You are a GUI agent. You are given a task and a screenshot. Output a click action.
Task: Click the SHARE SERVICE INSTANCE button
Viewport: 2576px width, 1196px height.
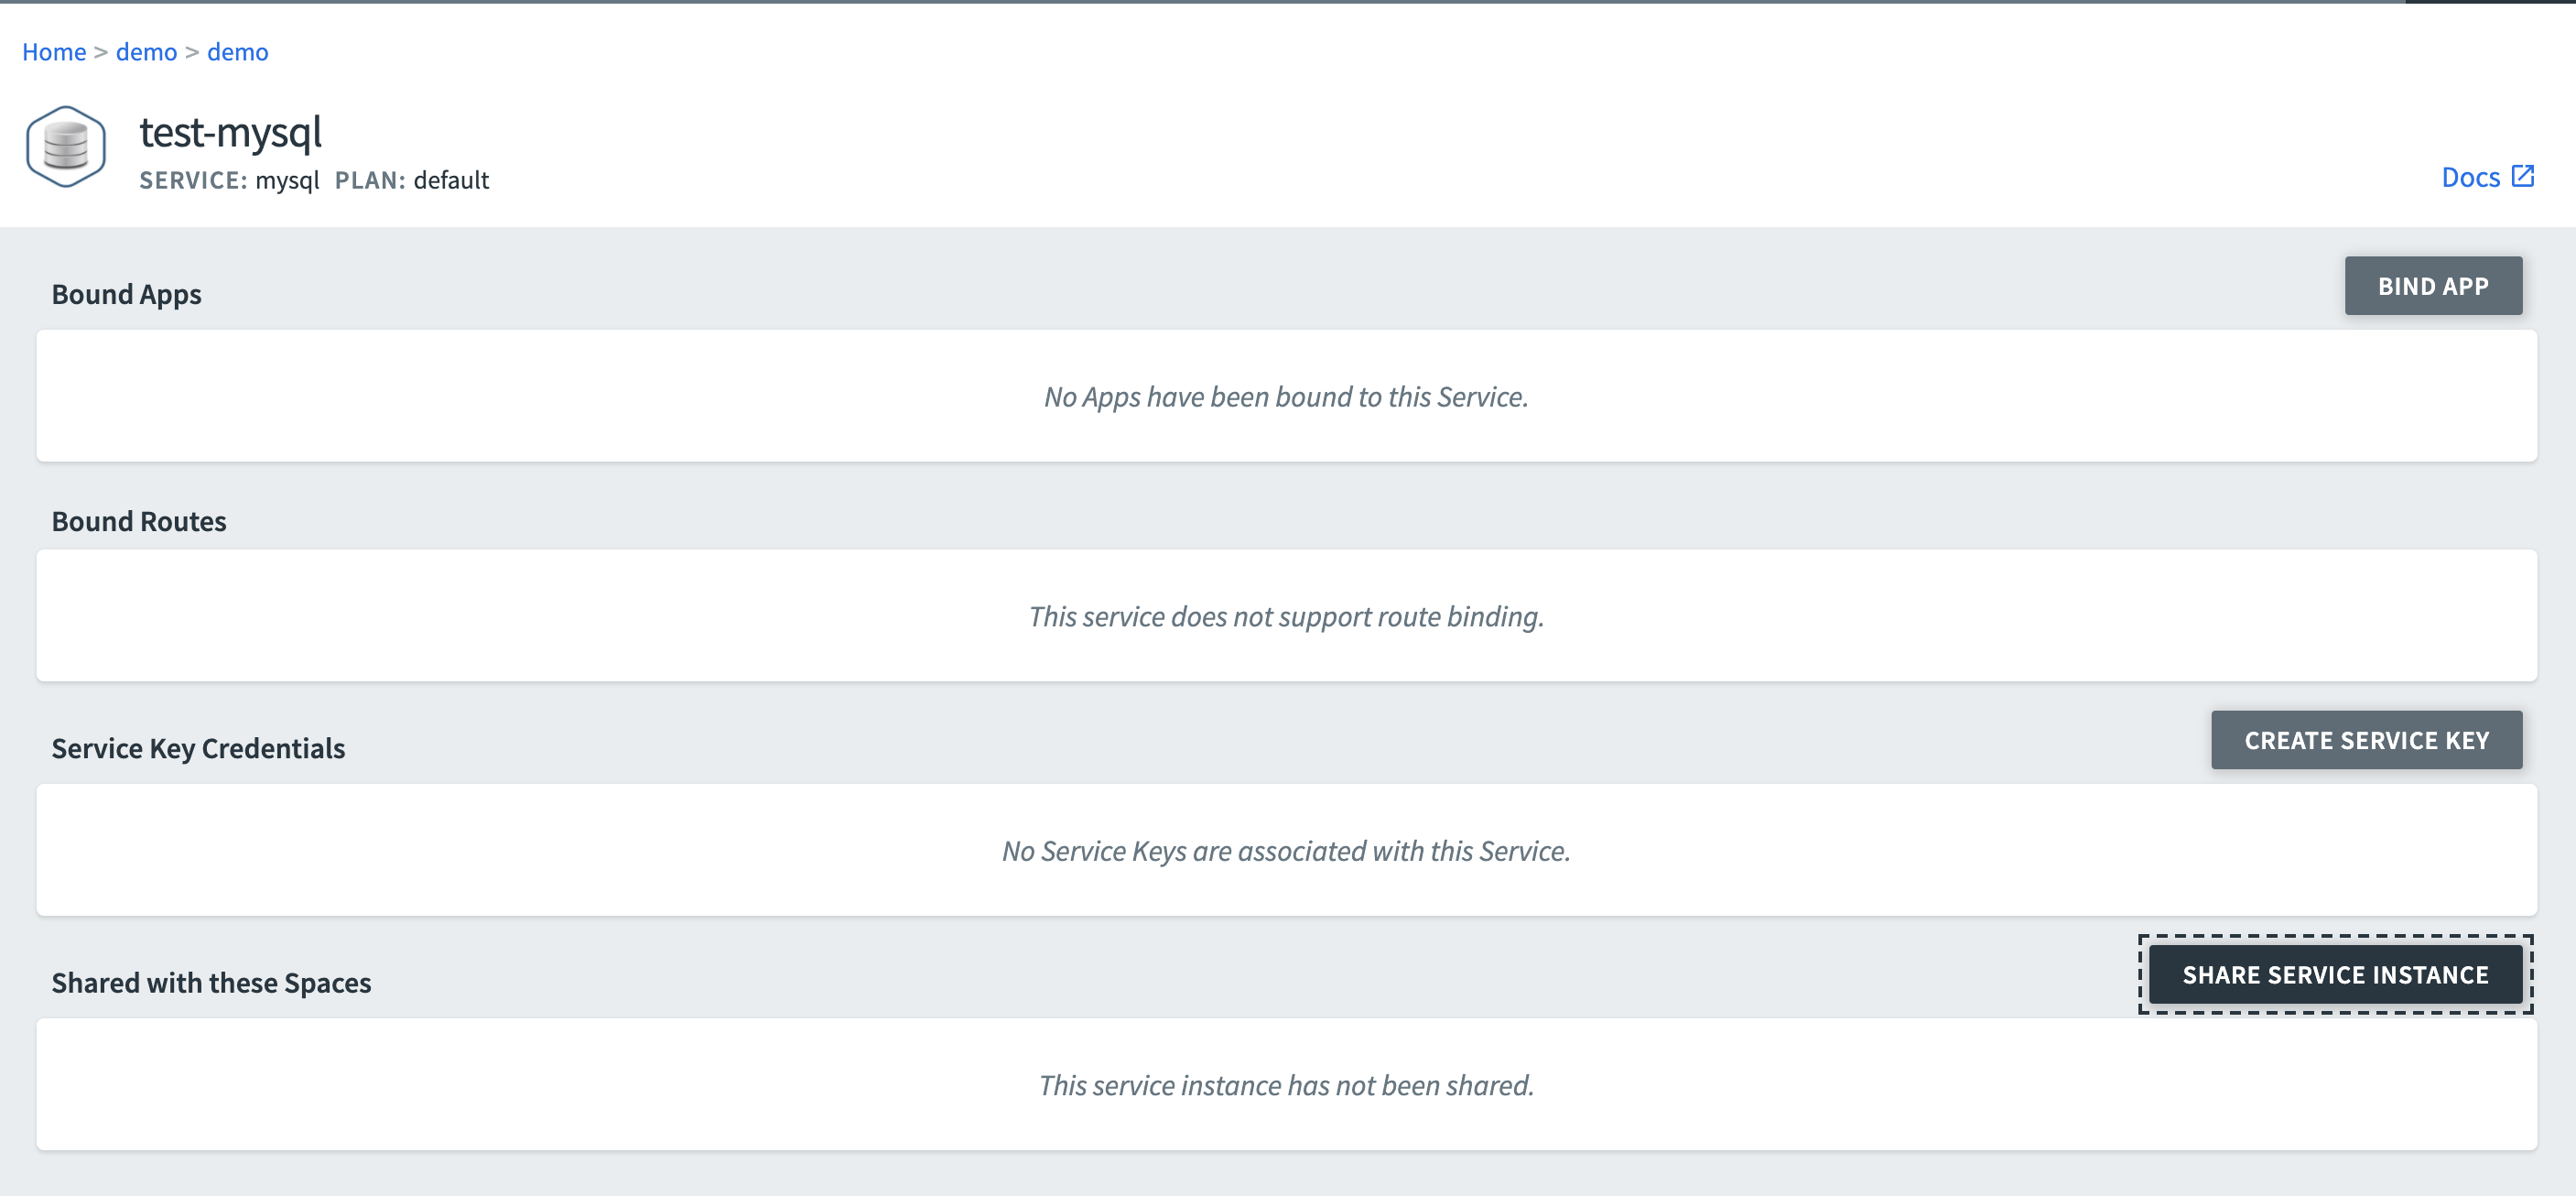[x=2335, y=974]
